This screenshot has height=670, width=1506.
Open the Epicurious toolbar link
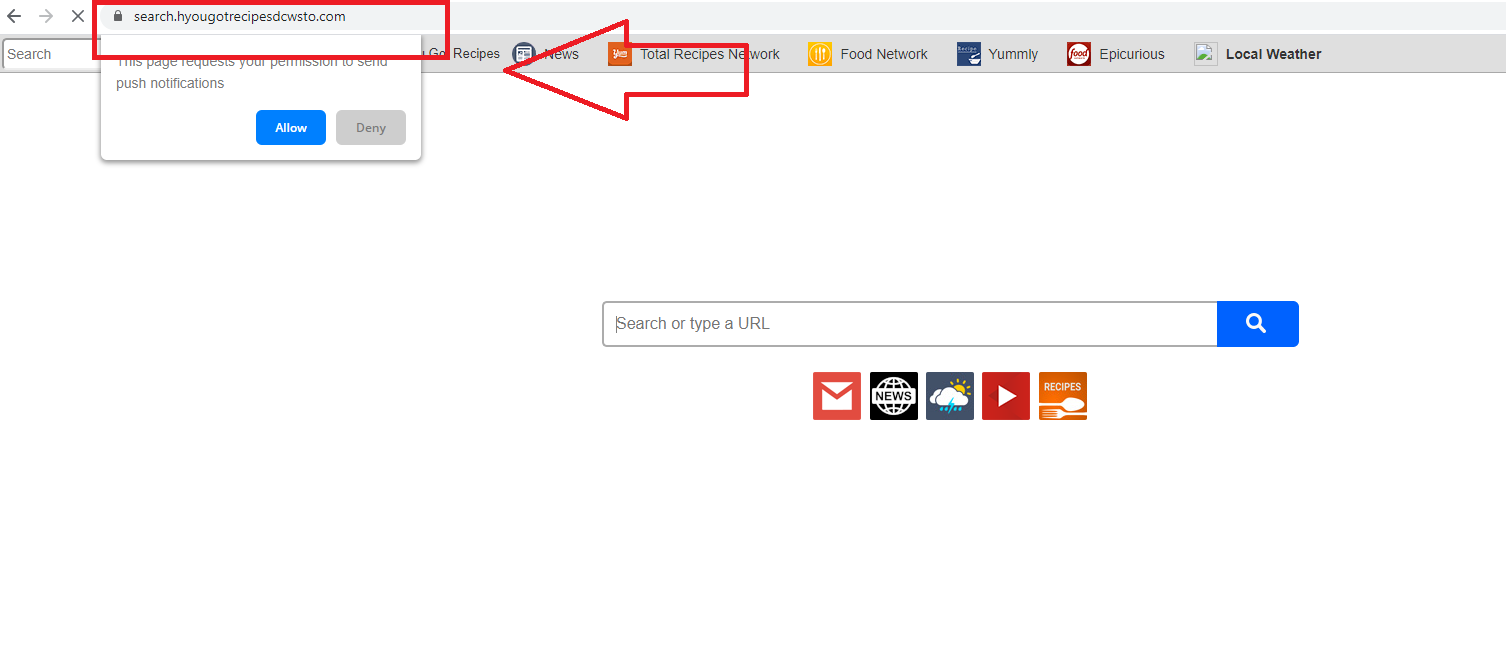tap(1116, 54)
